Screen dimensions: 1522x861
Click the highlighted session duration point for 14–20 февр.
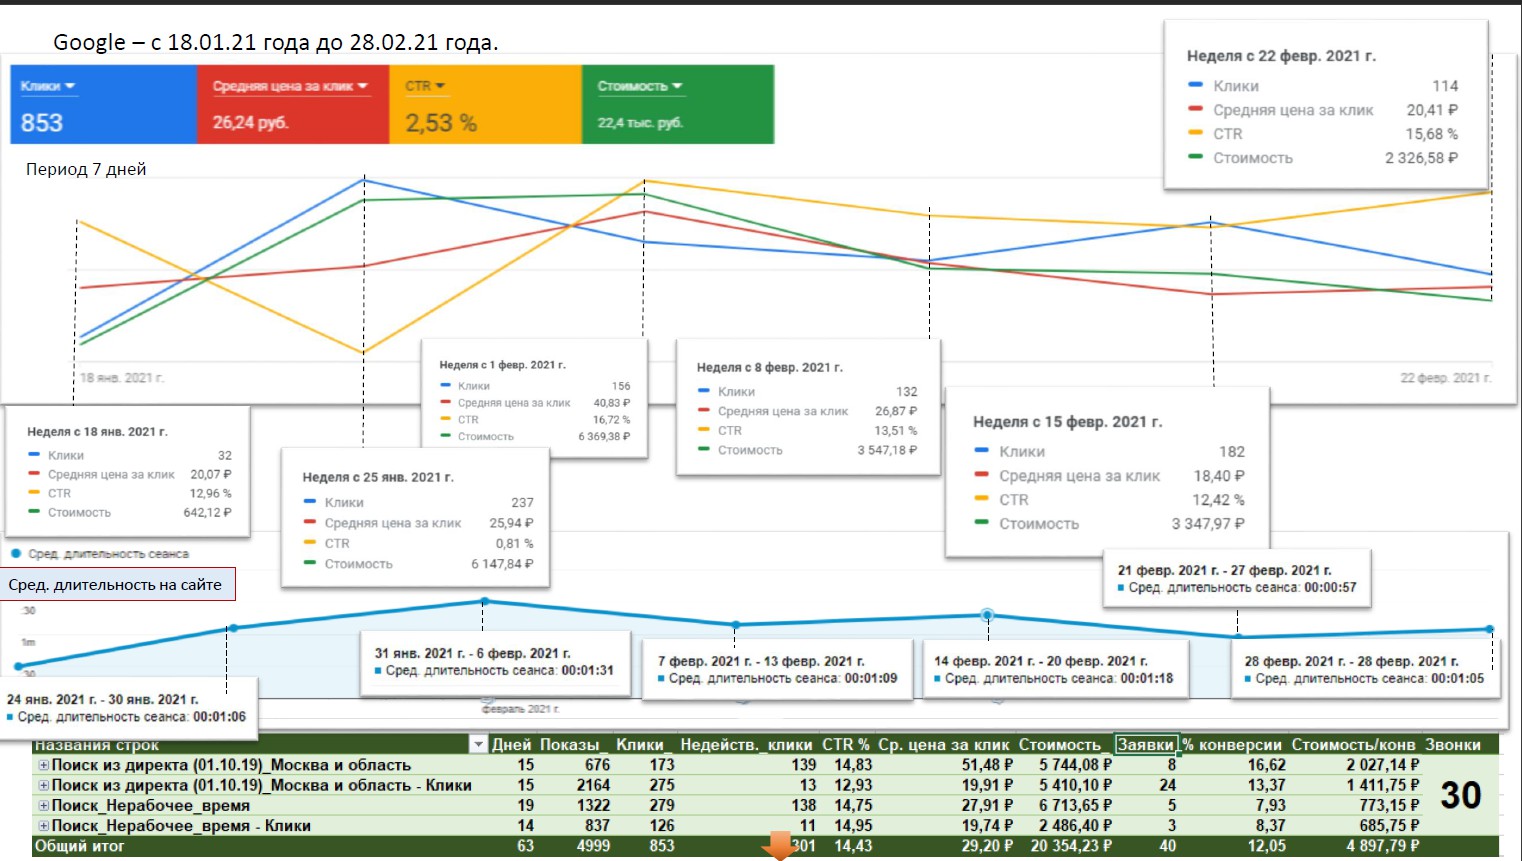(x=987, y=615)
